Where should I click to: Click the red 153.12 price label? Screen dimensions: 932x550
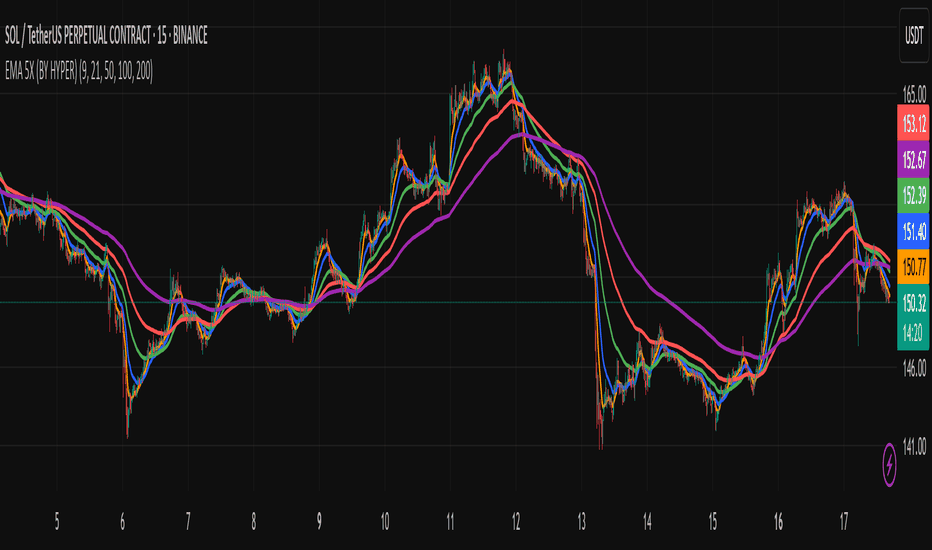pyautogui.click(x=914, y=123)
